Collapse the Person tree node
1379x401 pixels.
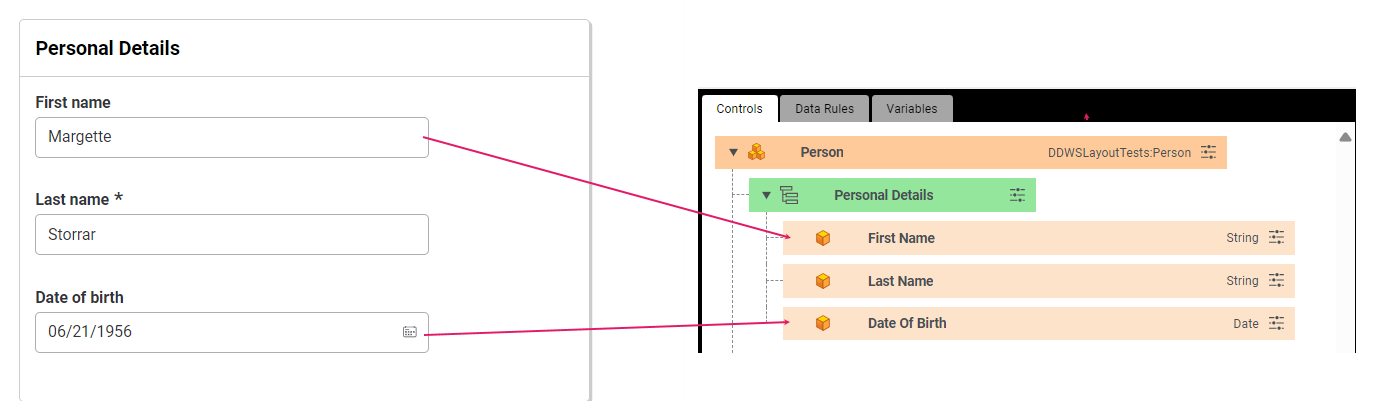pyautogui.click(x=733, y=153)
